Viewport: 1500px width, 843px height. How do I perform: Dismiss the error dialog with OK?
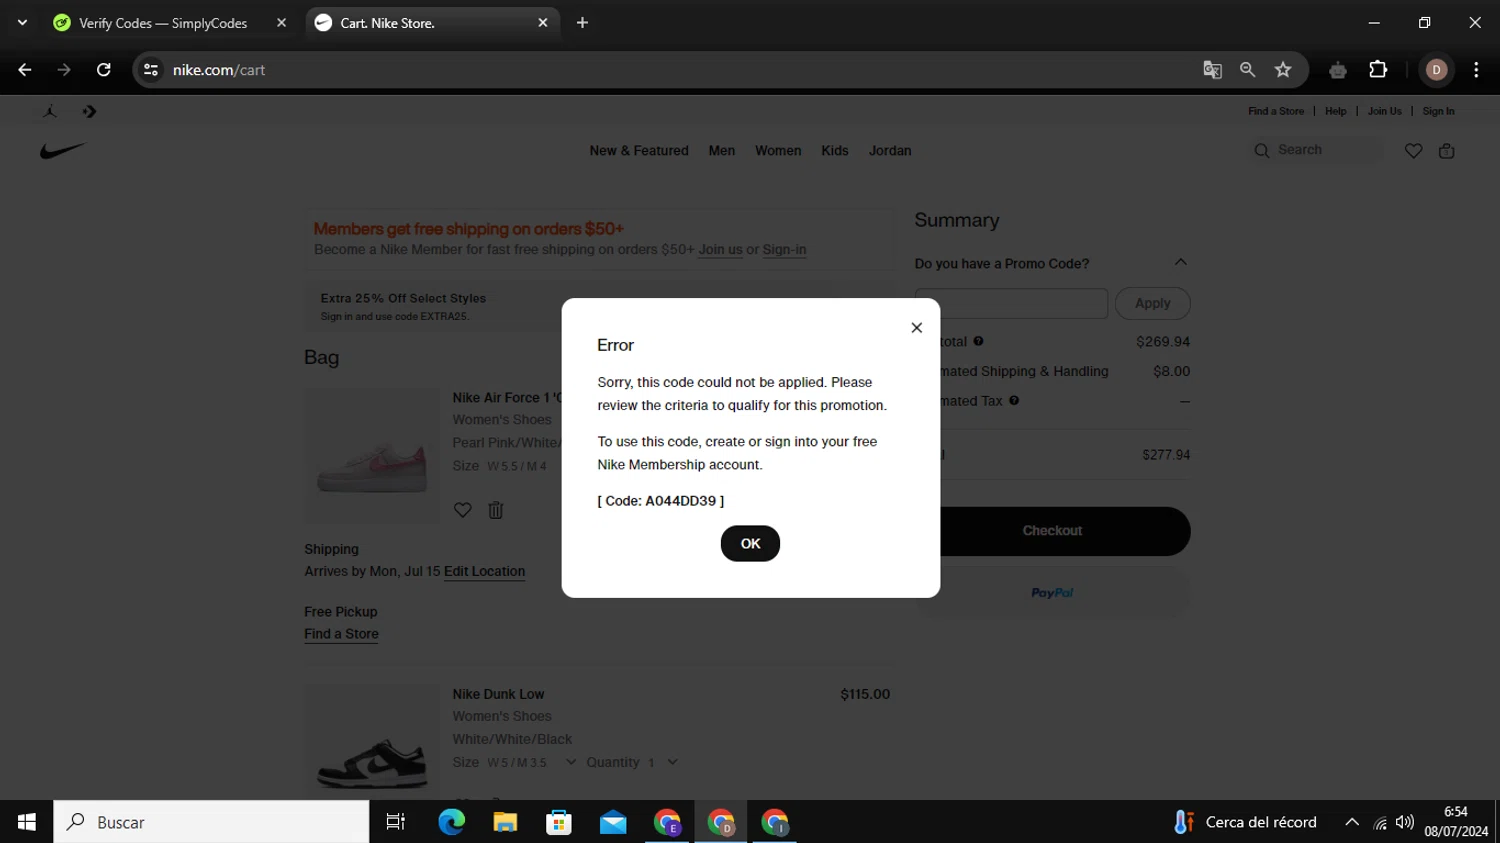click(750, 543)
